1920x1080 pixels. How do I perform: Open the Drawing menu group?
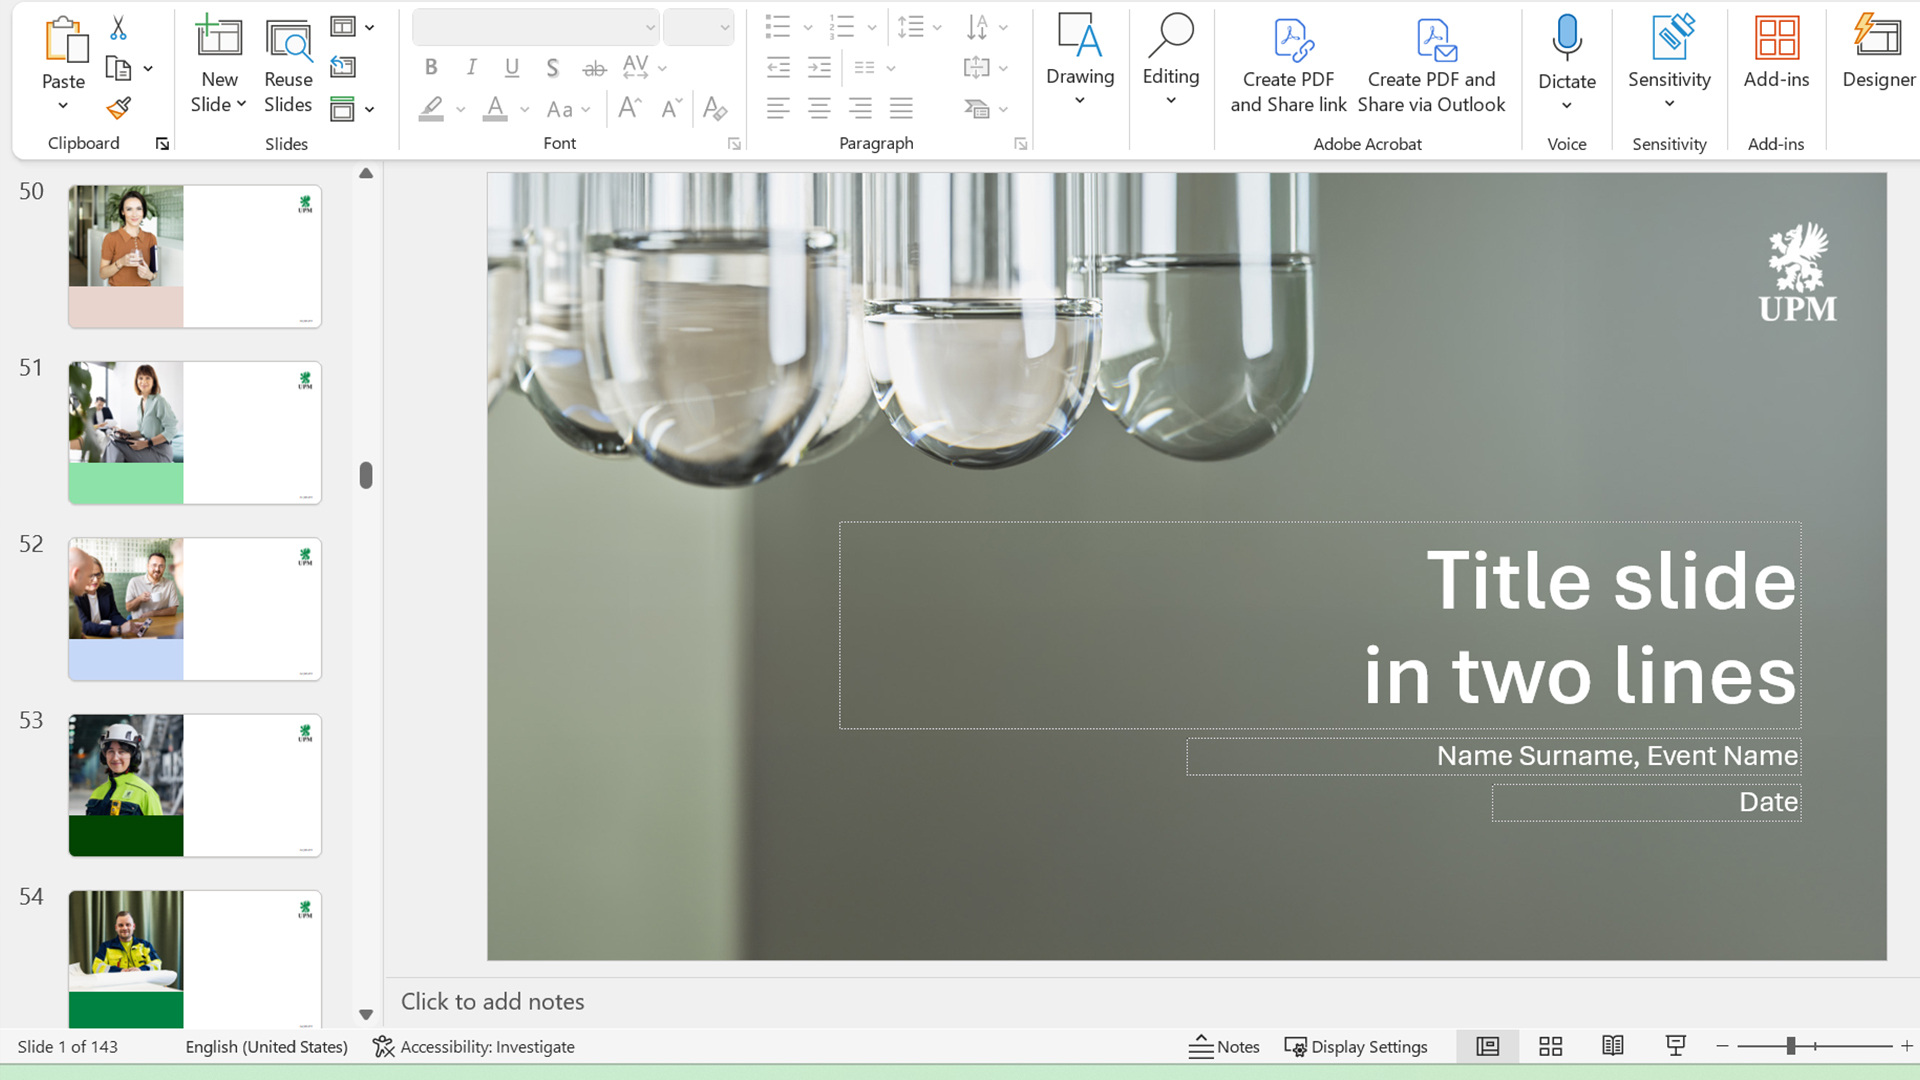click(x=1080, y=60)
